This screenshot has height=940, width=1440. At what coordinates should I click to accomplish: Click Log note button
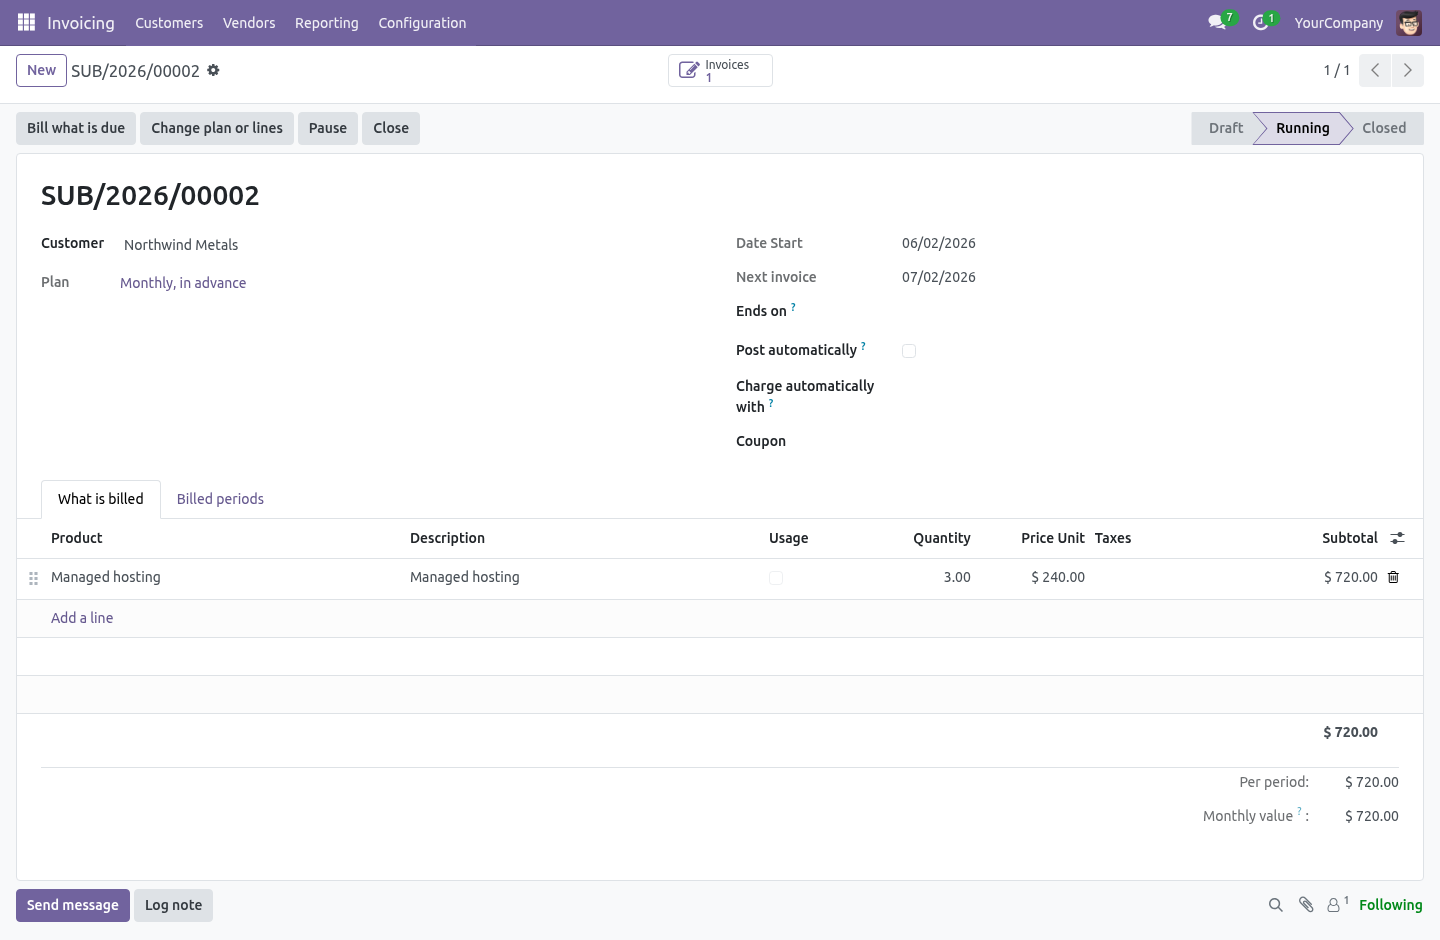173,905
